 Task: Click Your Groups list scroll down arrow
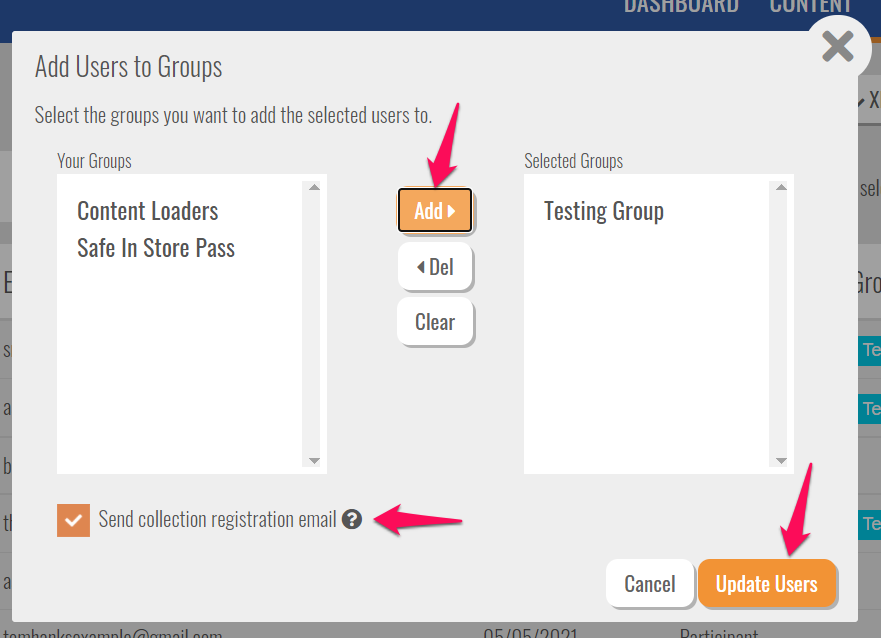(314, 461)
